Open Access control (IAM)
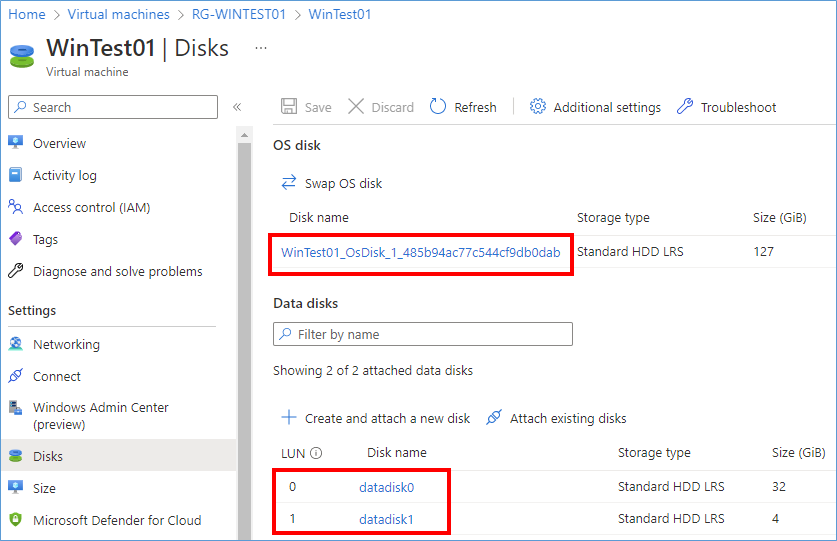Viewport: 837px width, 541px height. pos(91,208)
